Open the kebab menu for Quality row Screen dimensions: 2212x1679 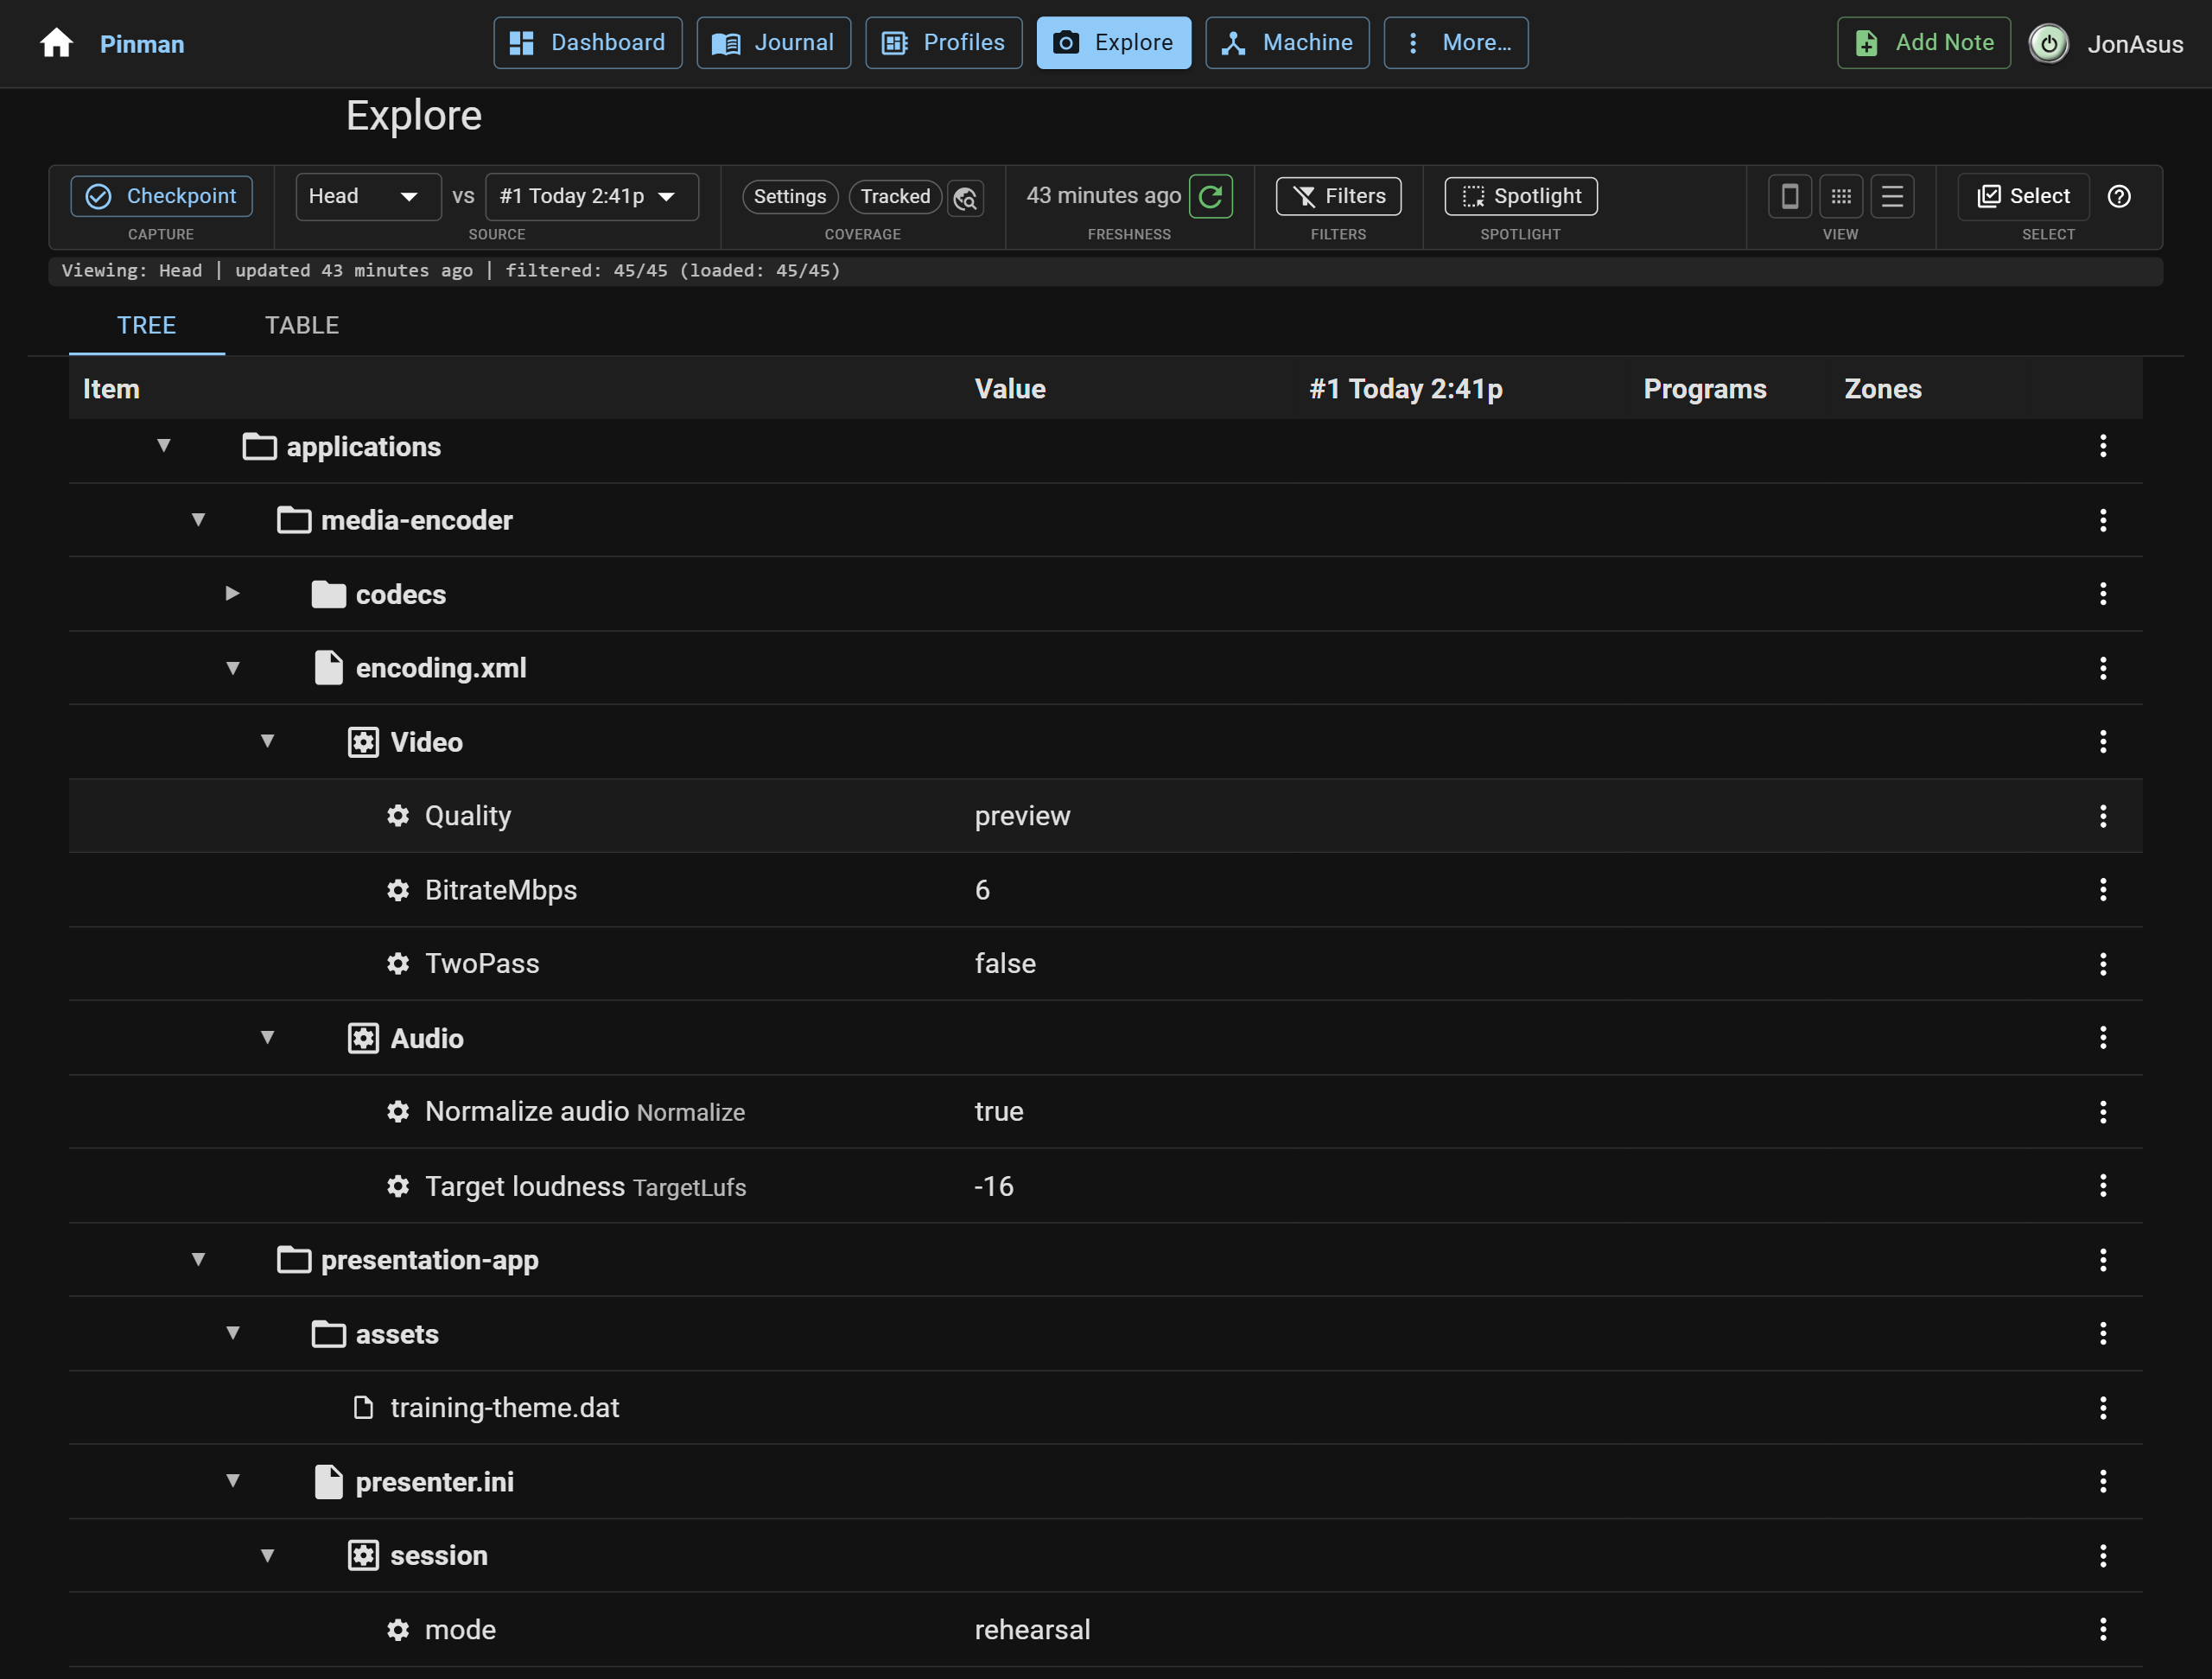(2103, 816)
